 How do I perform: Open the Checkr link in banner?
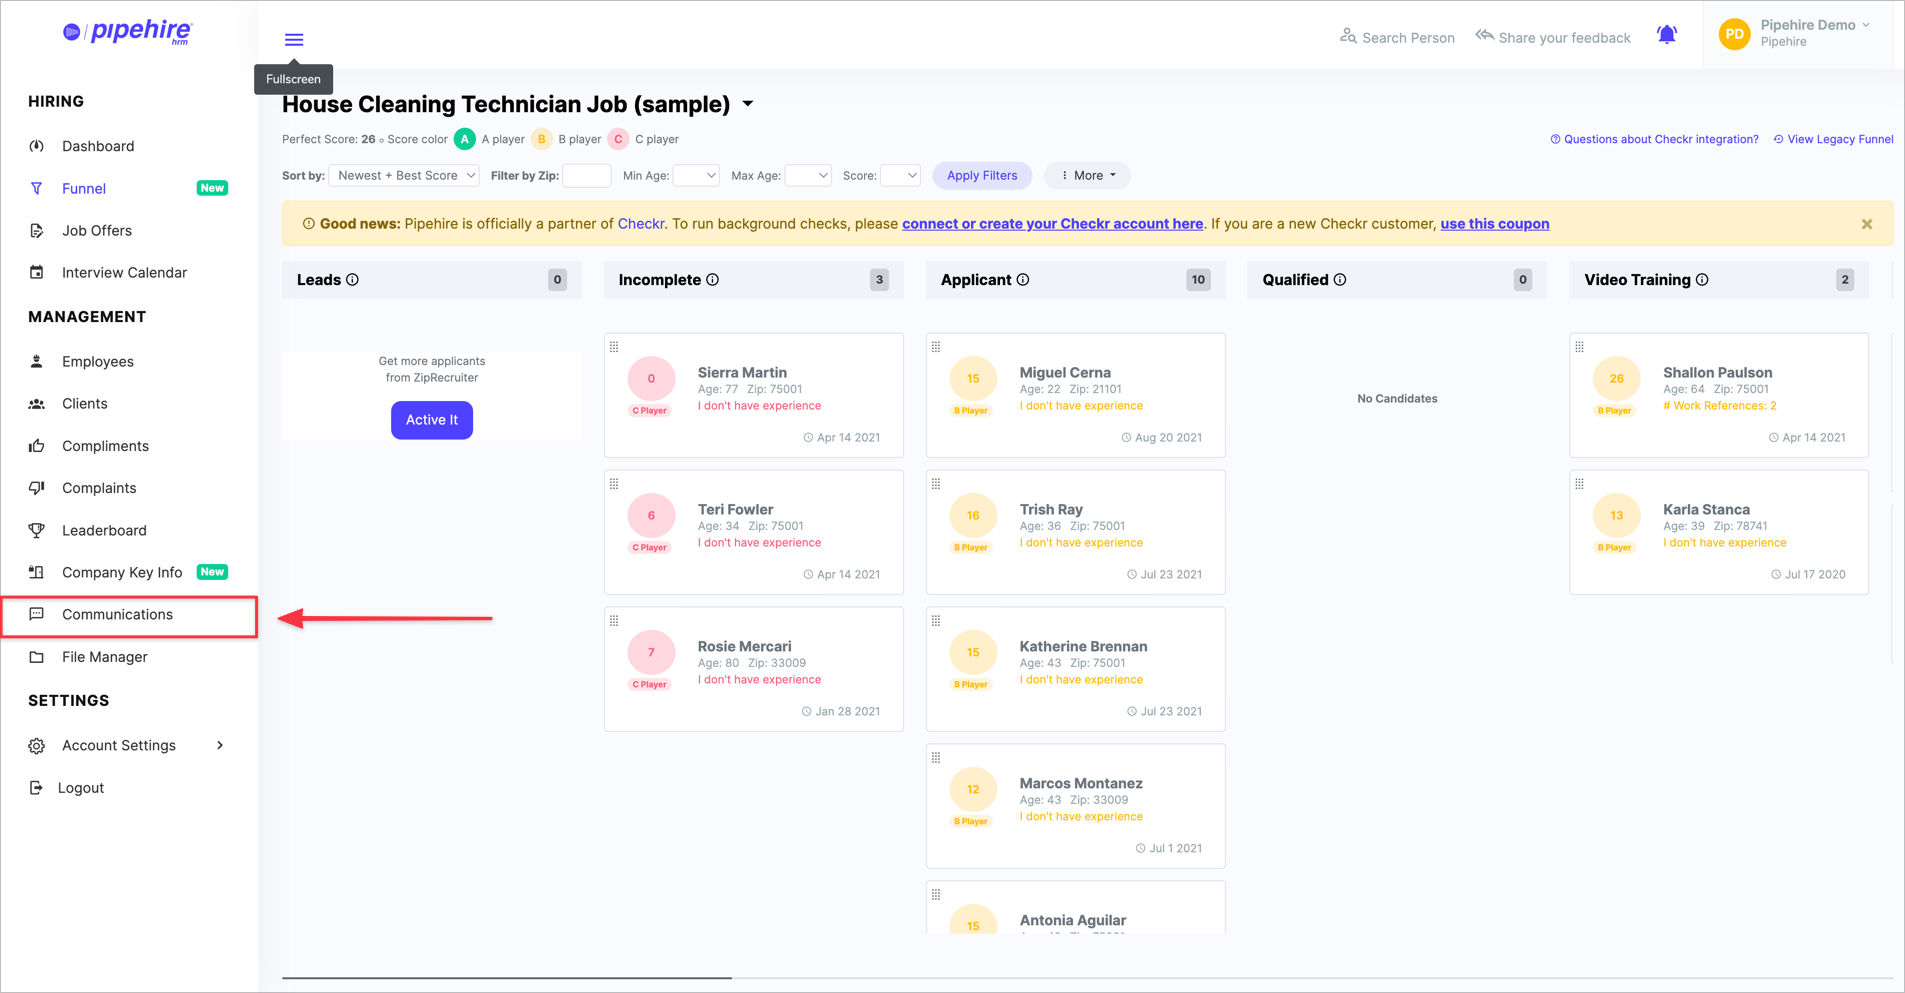tap(641, 224)
